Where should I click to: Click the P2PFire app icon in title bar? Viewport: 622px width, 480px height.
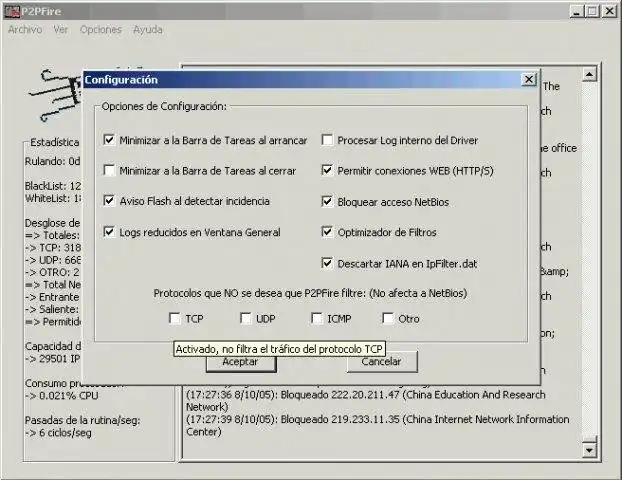tap(12, 11)
